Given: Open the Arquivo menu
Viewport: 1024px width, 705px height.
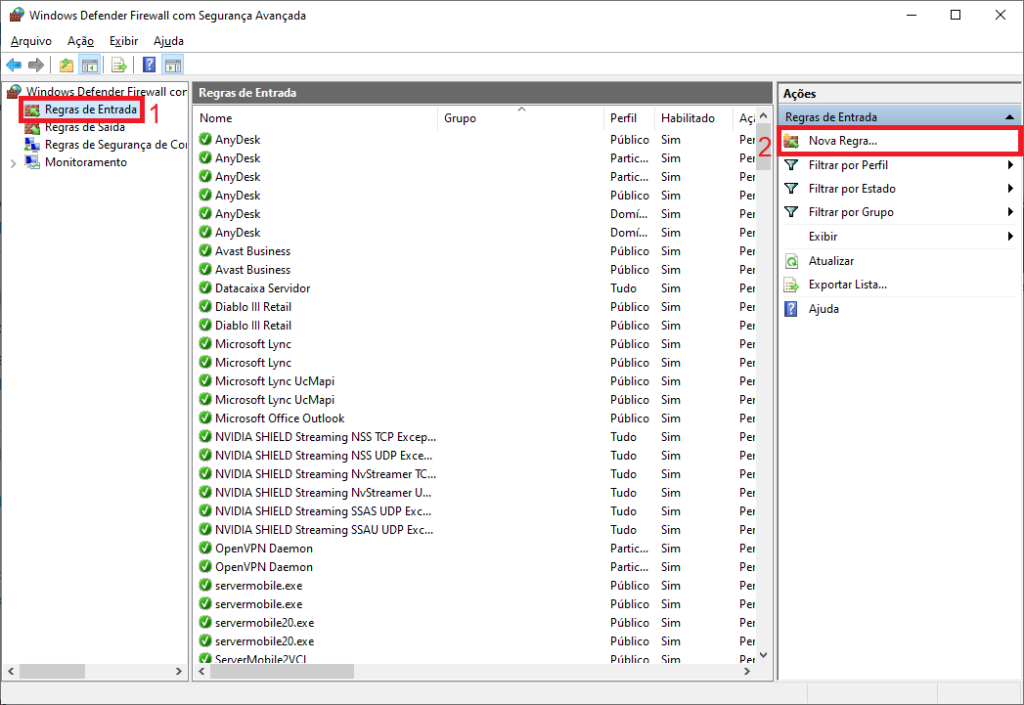Looking at the screenshot, I should pyautogui.click(x=30, y=41).
